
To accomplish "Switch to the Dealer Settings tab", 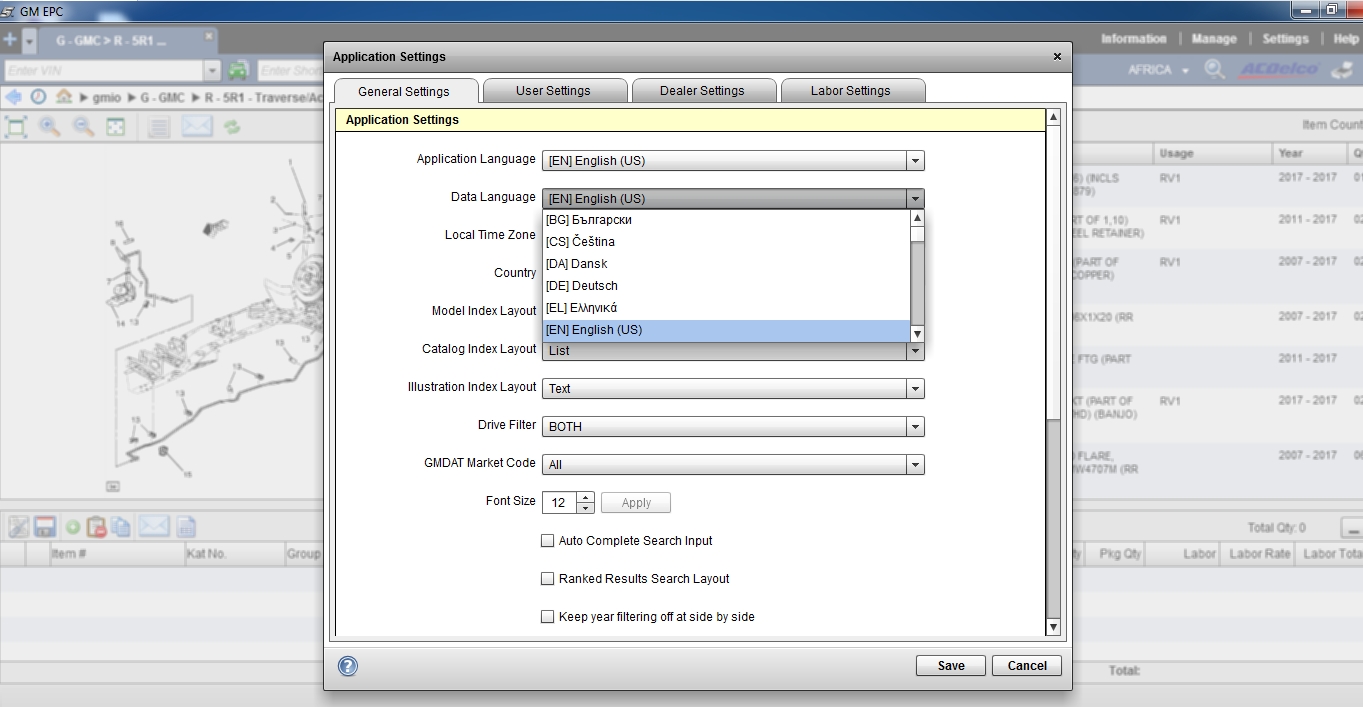I will pos(702,91).
